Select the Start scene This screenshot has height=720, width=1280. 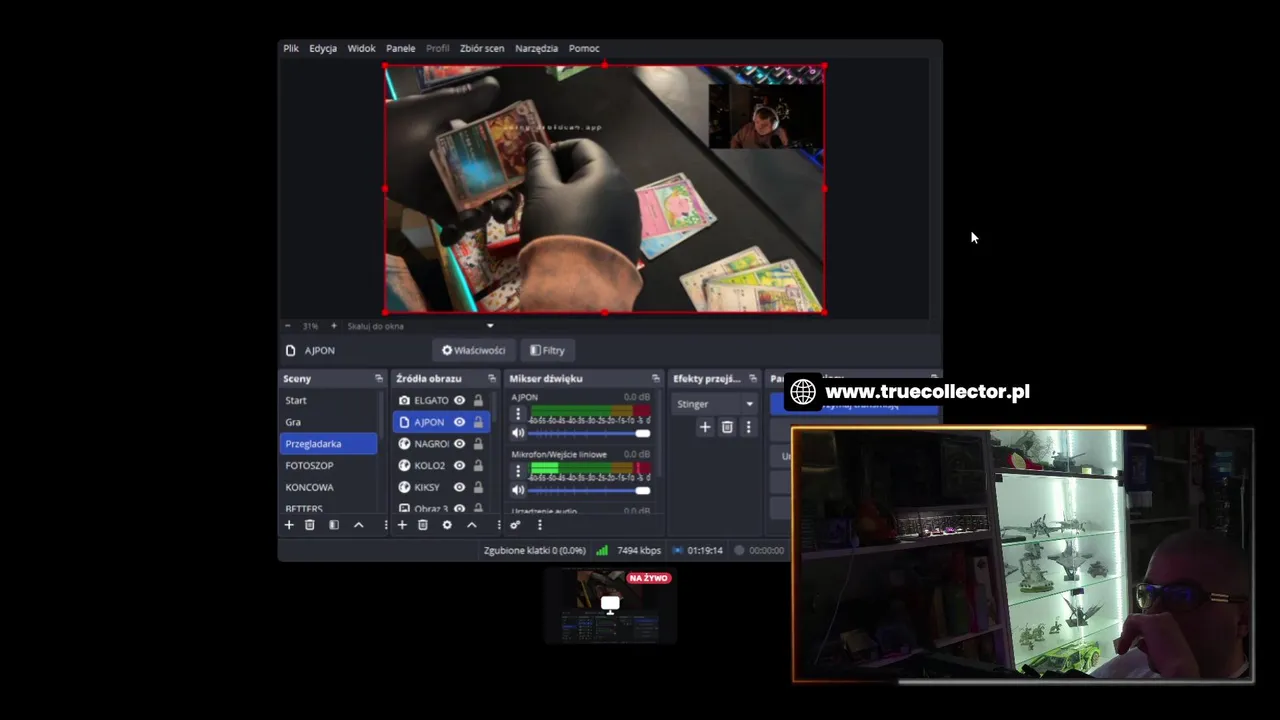click(329, 400)
